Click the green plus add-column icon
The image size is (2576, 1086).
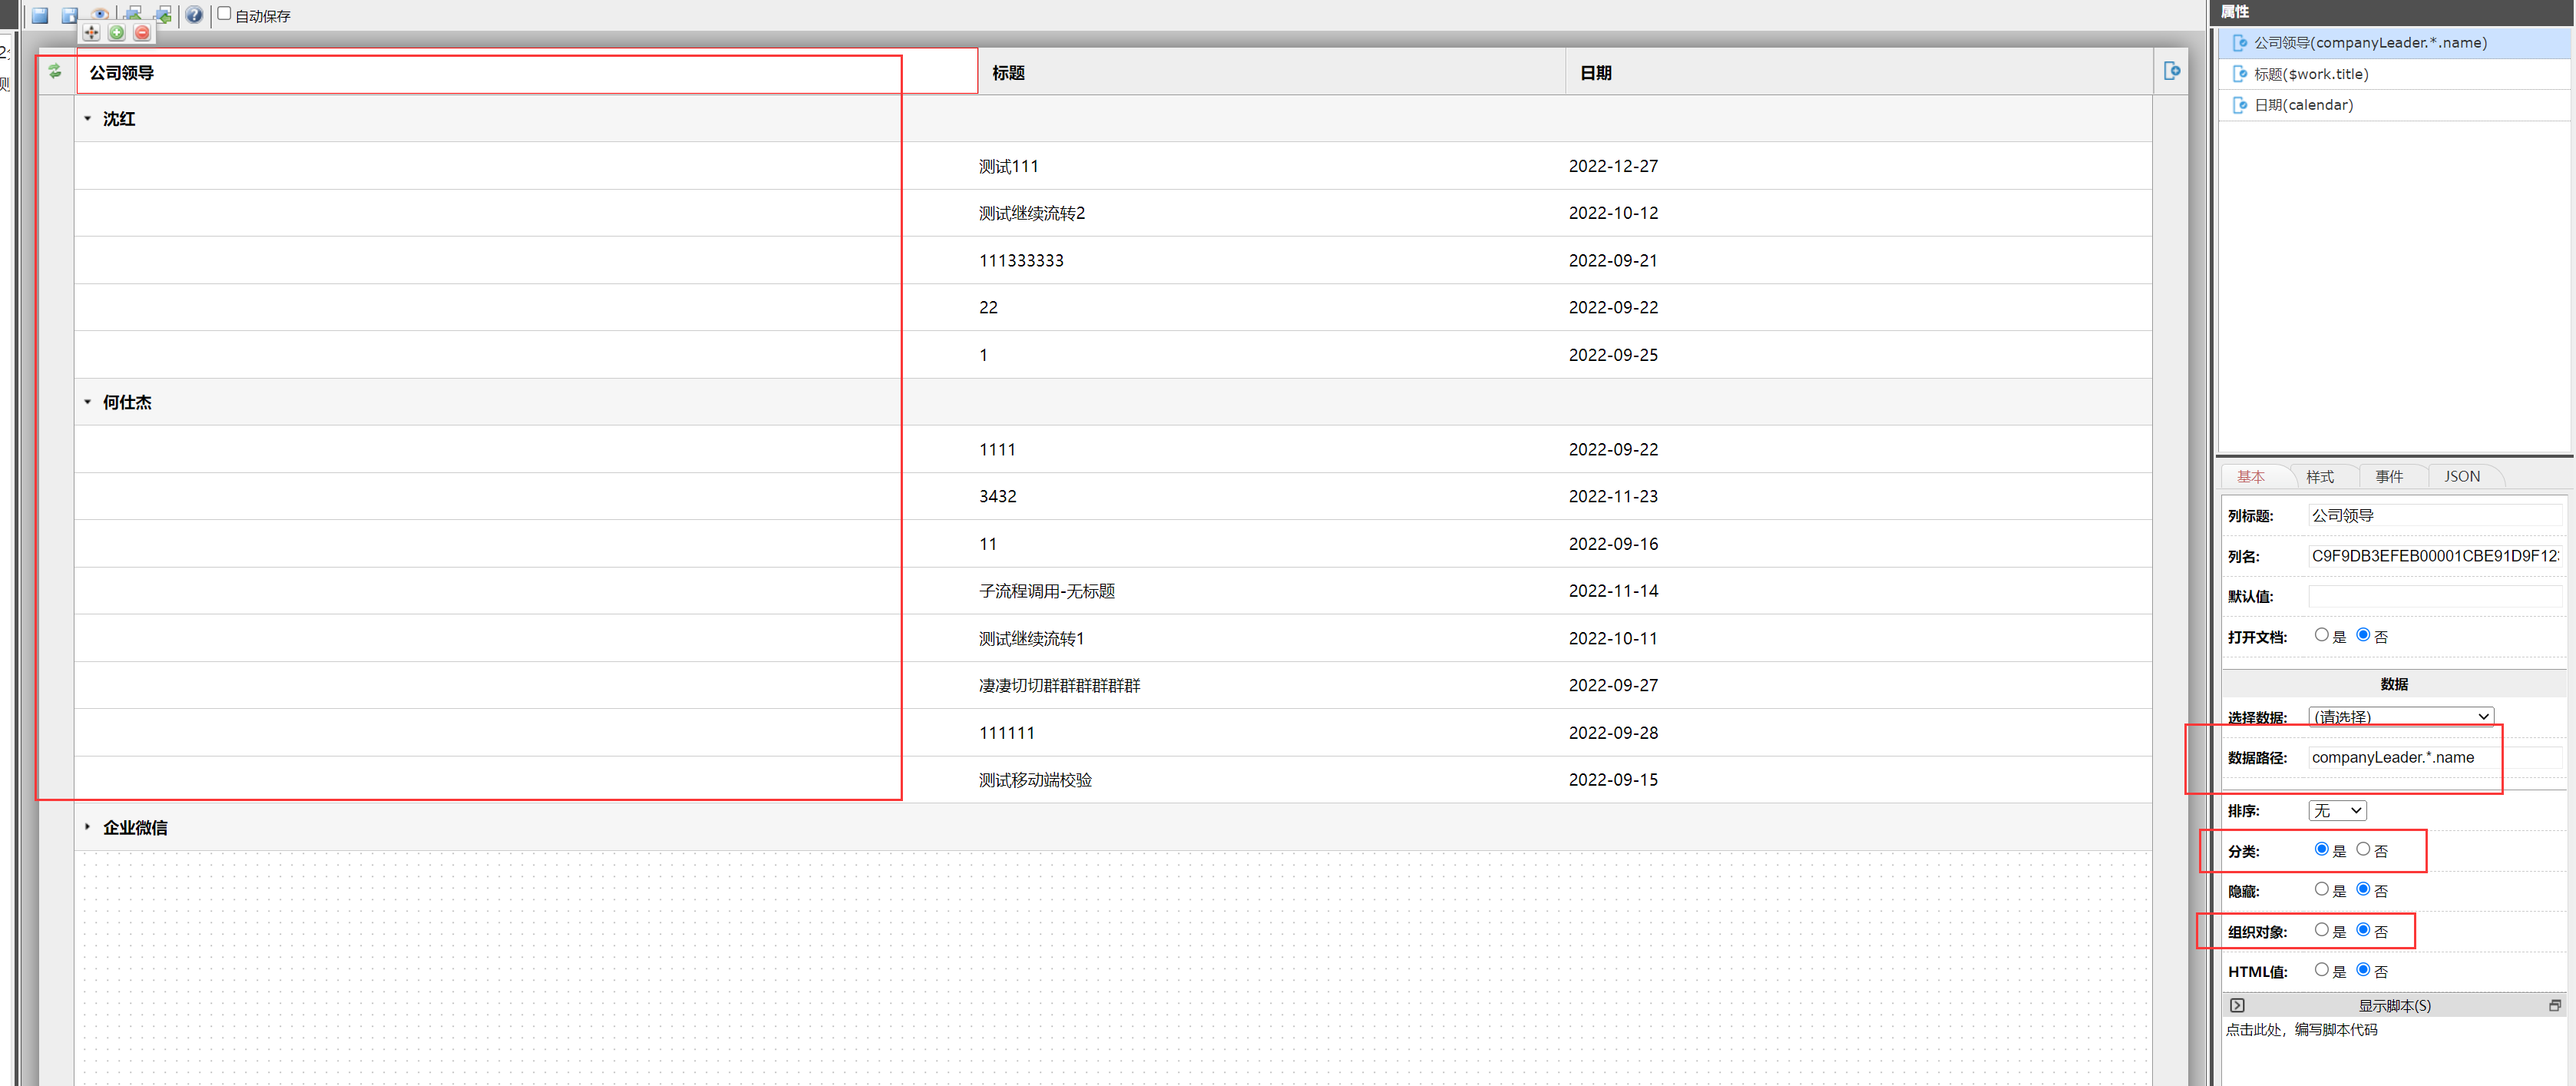pyautogui.click(x=117, y=33)
